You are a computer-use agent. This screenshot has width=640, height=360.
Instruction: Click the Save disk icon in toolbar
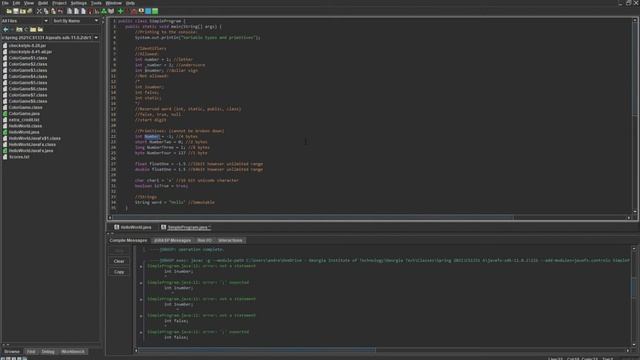16,11
